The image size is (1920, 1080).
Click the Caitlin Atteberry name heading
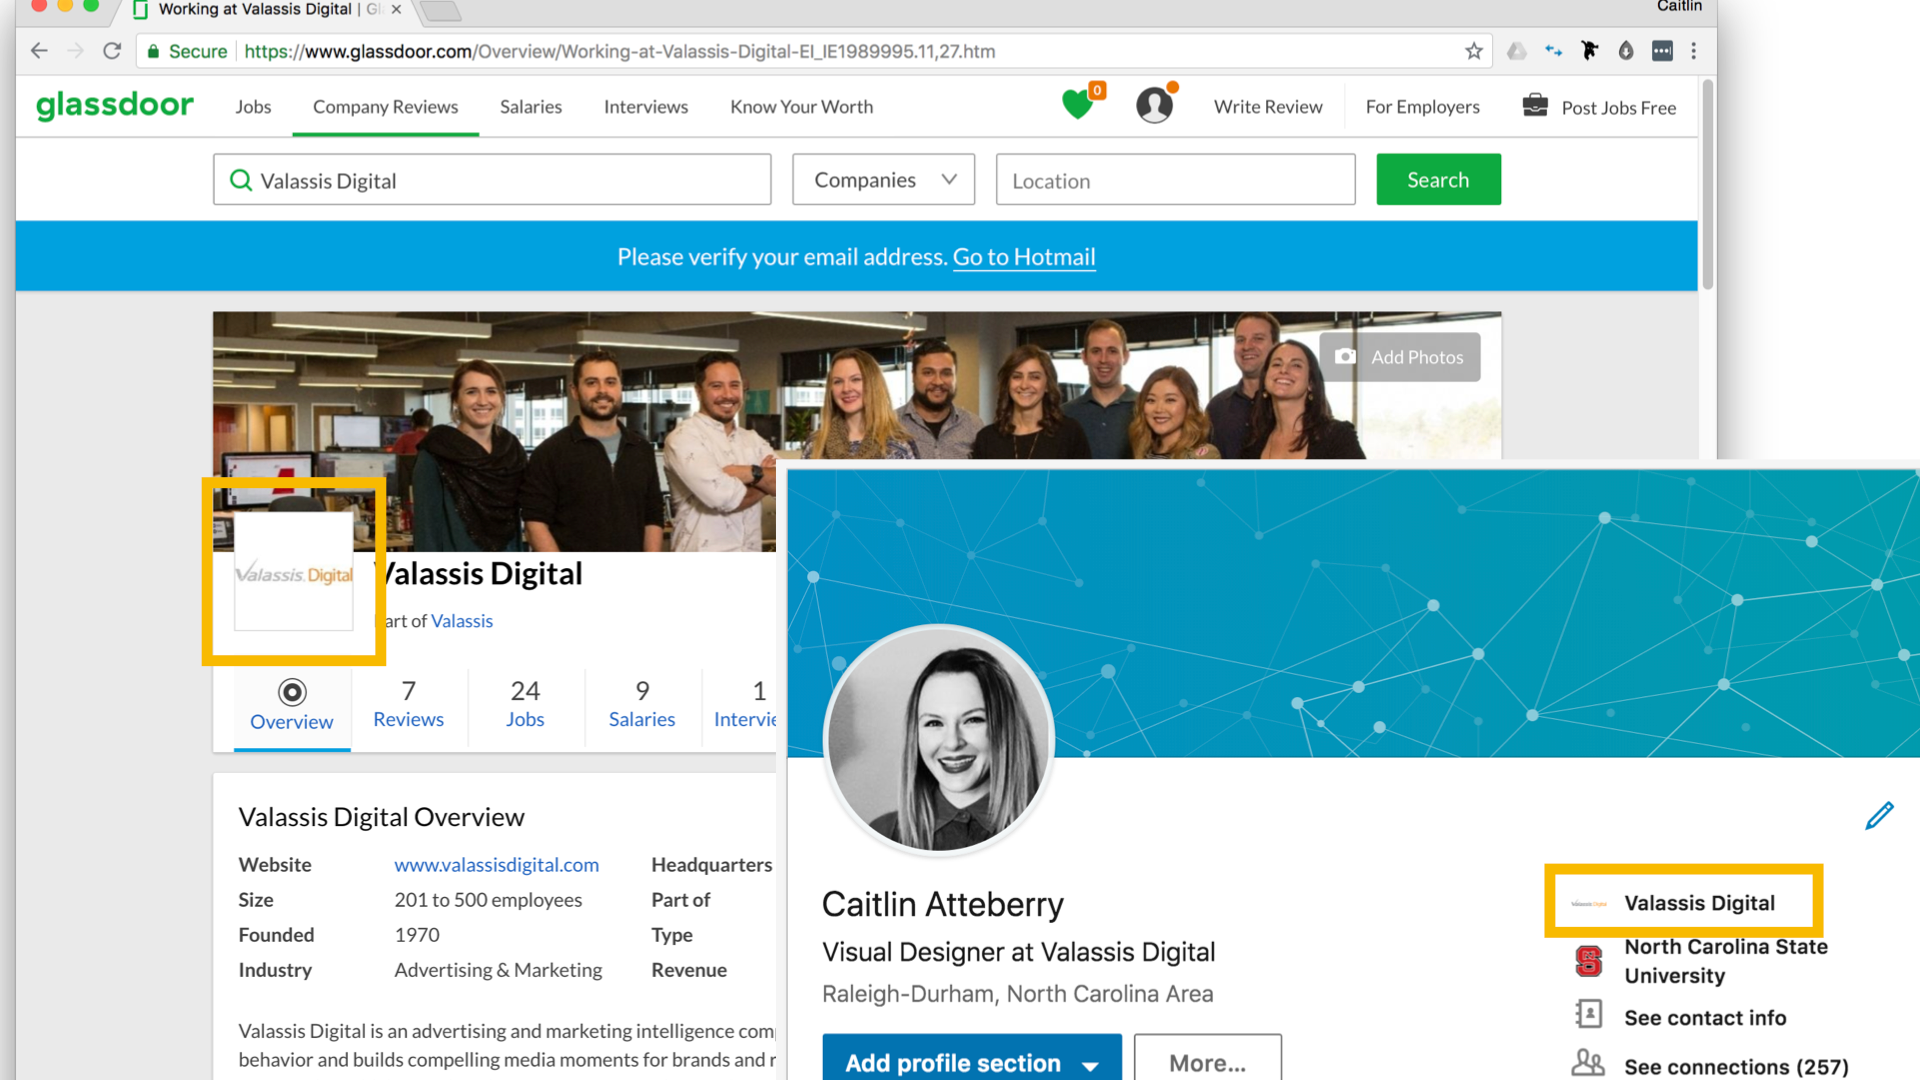(x=942, y=904)
